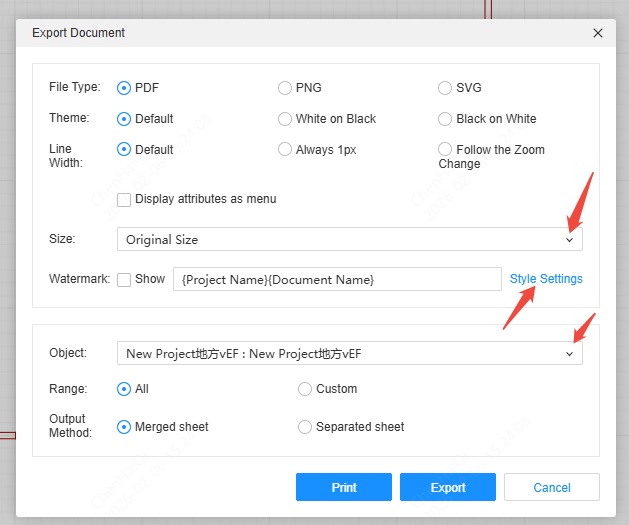The width and height of the screenshot is (629, 525).
Task: Click the watermark text input field
Action: pos(337,279)
